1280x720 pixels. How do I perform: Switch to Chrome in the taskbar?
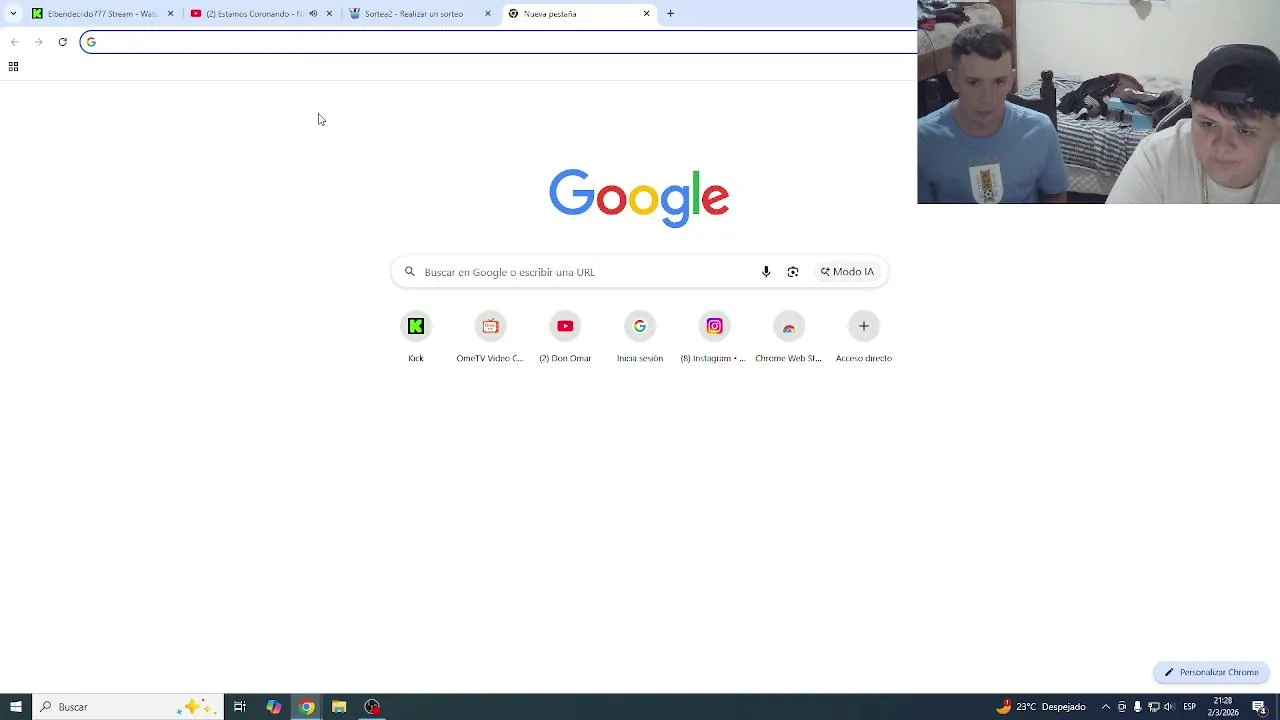coord(306,707)
